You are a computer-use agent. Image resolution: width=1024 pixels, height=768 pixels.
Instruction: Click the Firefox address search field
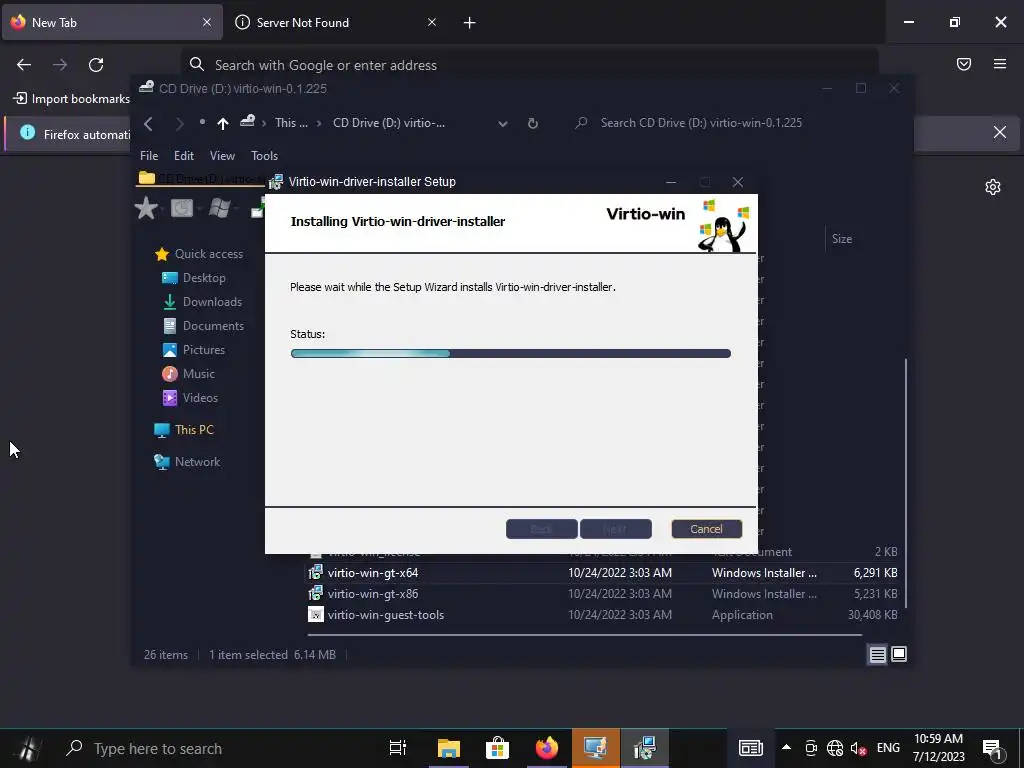pyautogui.click(x=529, y=65)
